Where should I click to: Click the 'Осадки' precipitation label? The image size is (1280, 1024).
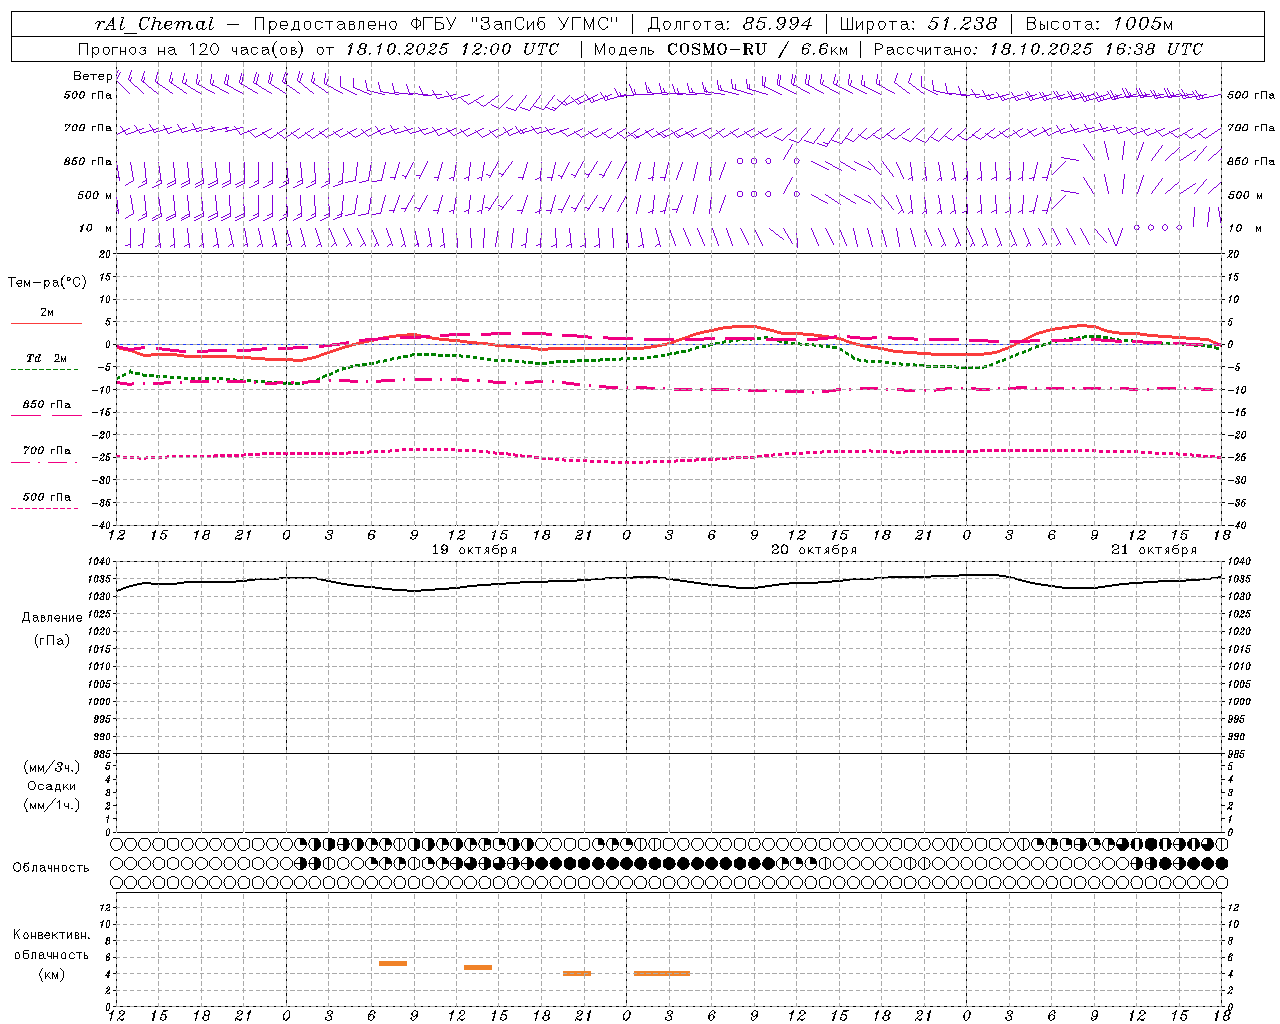(x=52, y=786)
